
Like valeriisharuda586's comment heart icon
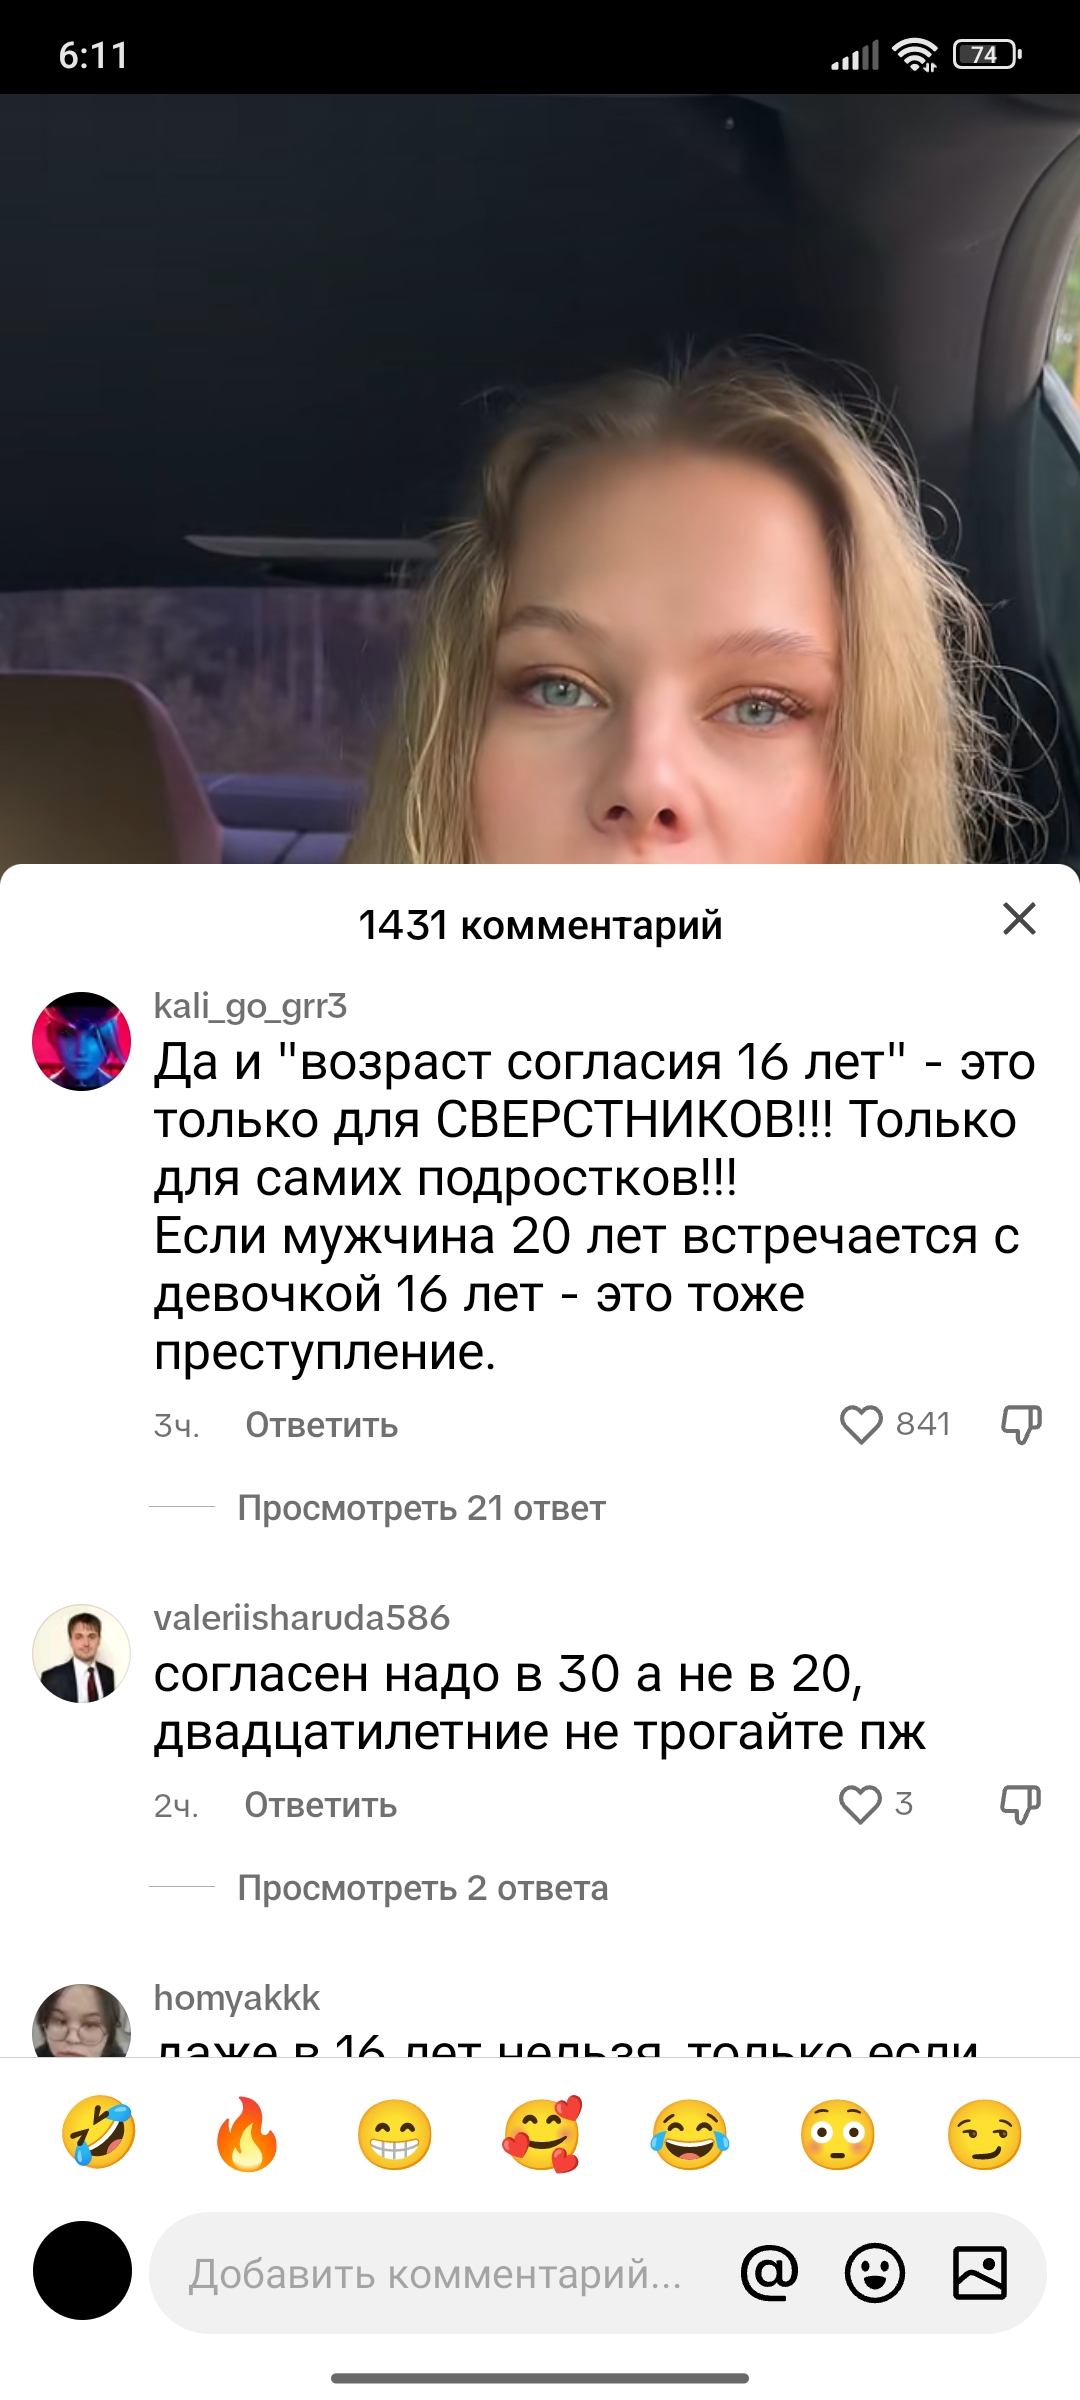click(860, 1804)
